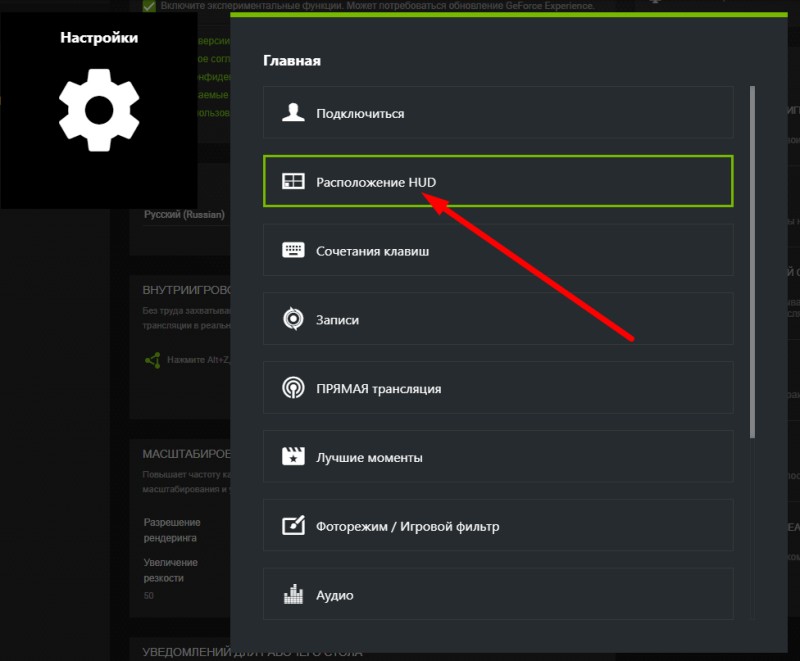Open the Подключиться menu item
This screenshot has height=661, width=800.
pyautogui.click(x=498, y=112)
